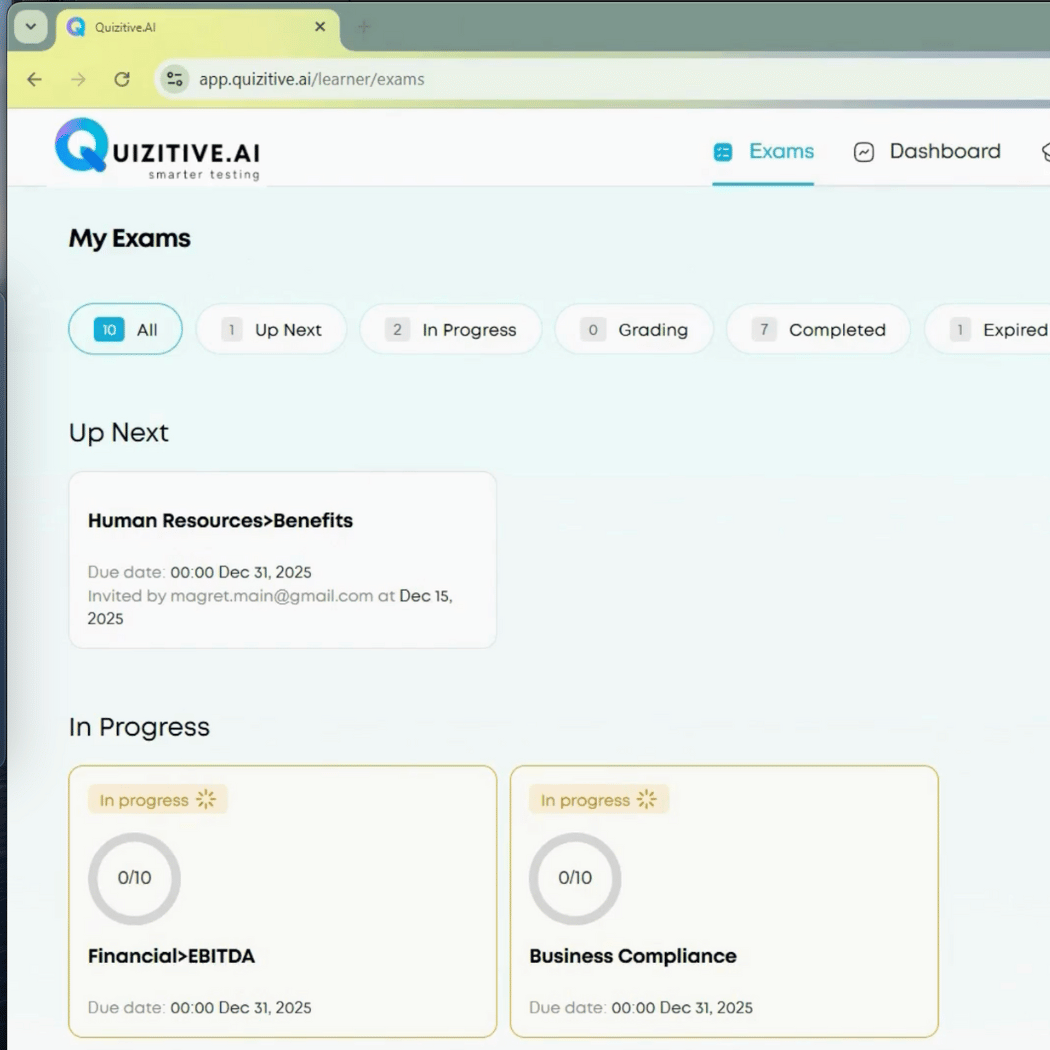Open site information icon in address bar
Viewport: 1050px width, 1050px height.
pos(175,80)
